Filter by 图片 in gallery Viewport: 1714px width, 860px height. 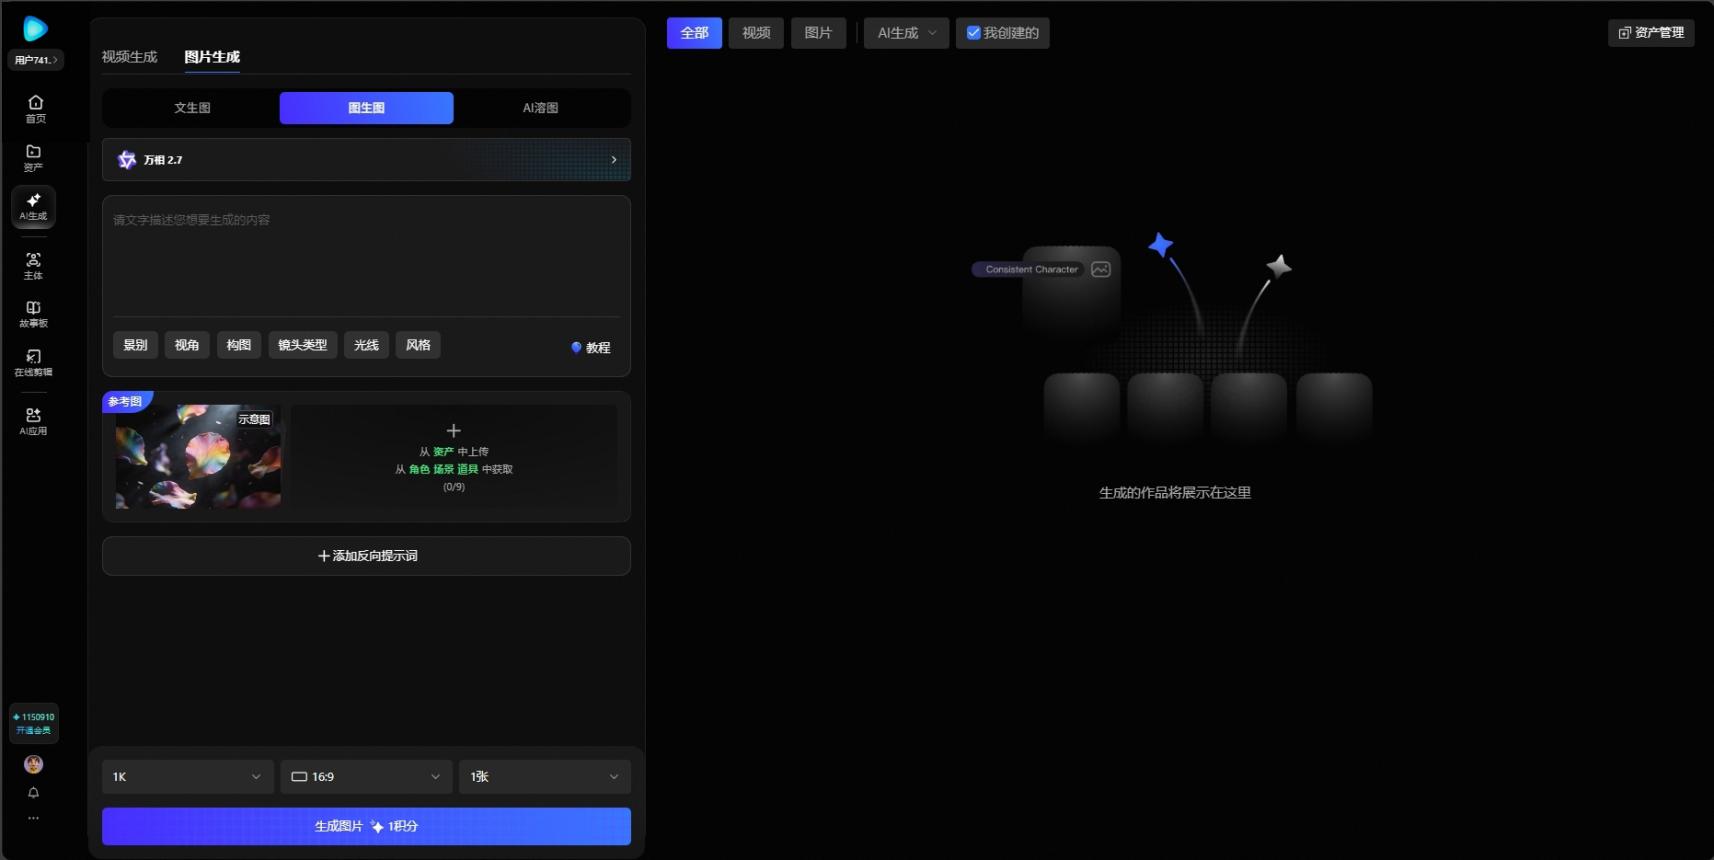pos(818,33)
